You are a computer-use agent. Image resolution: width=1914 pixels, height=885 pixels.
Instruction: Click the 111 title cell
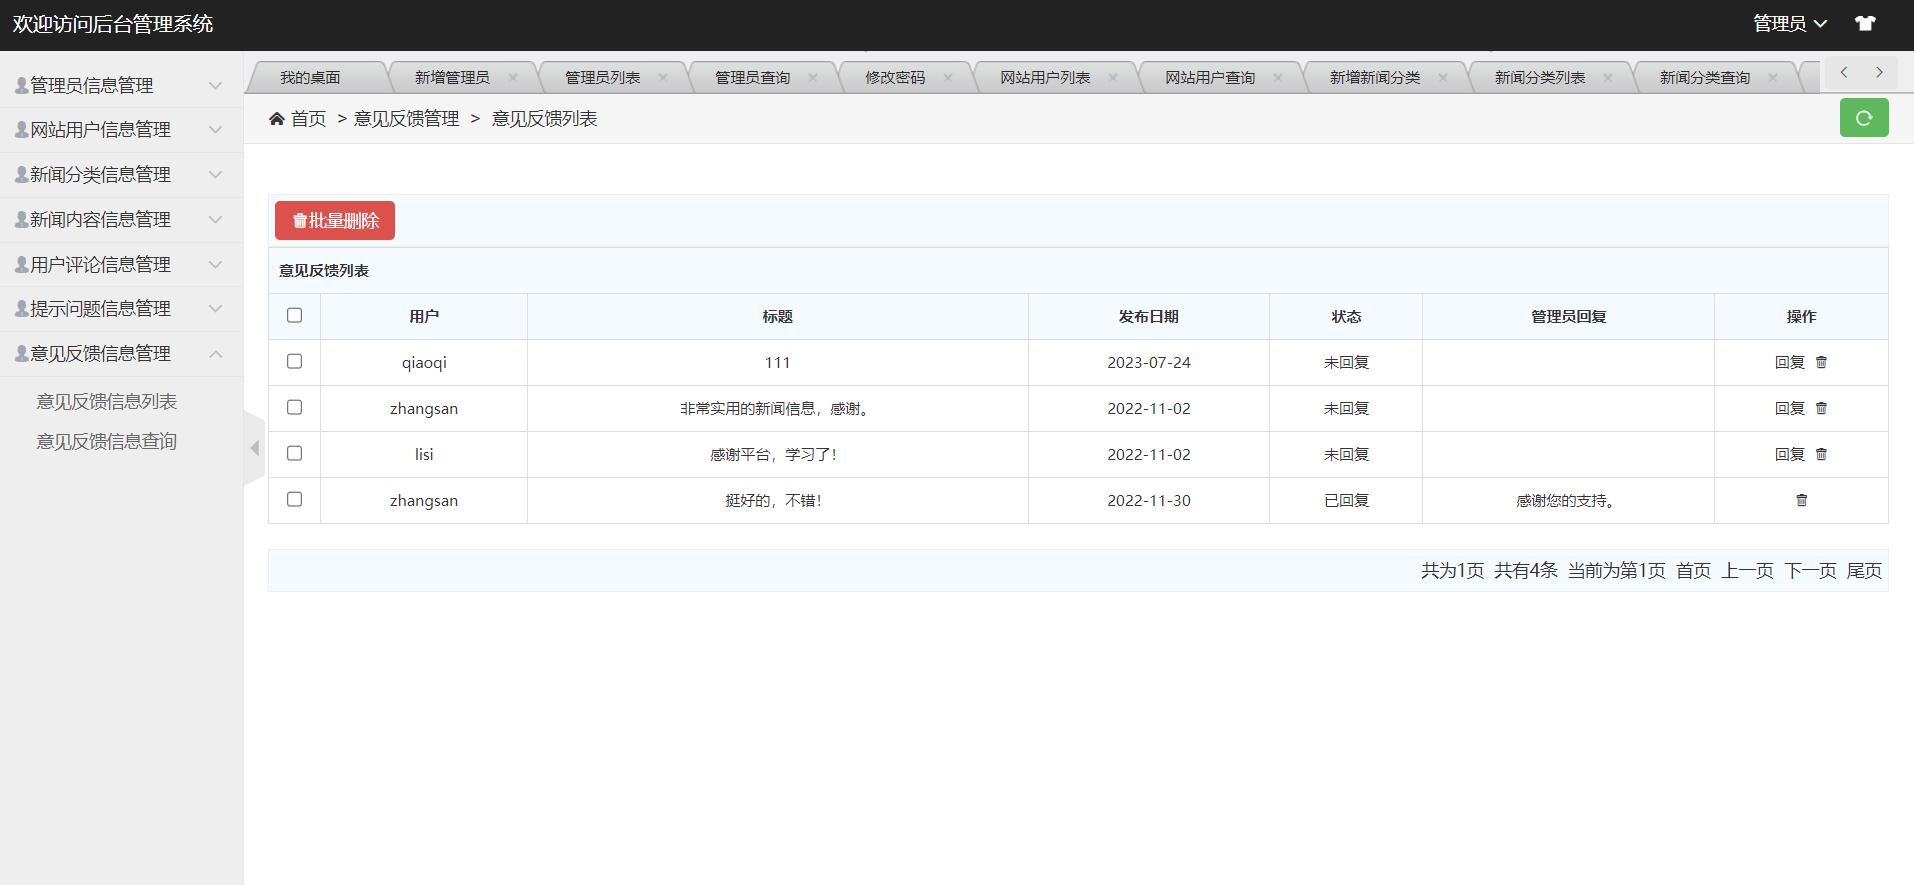[x=778, y=362]
